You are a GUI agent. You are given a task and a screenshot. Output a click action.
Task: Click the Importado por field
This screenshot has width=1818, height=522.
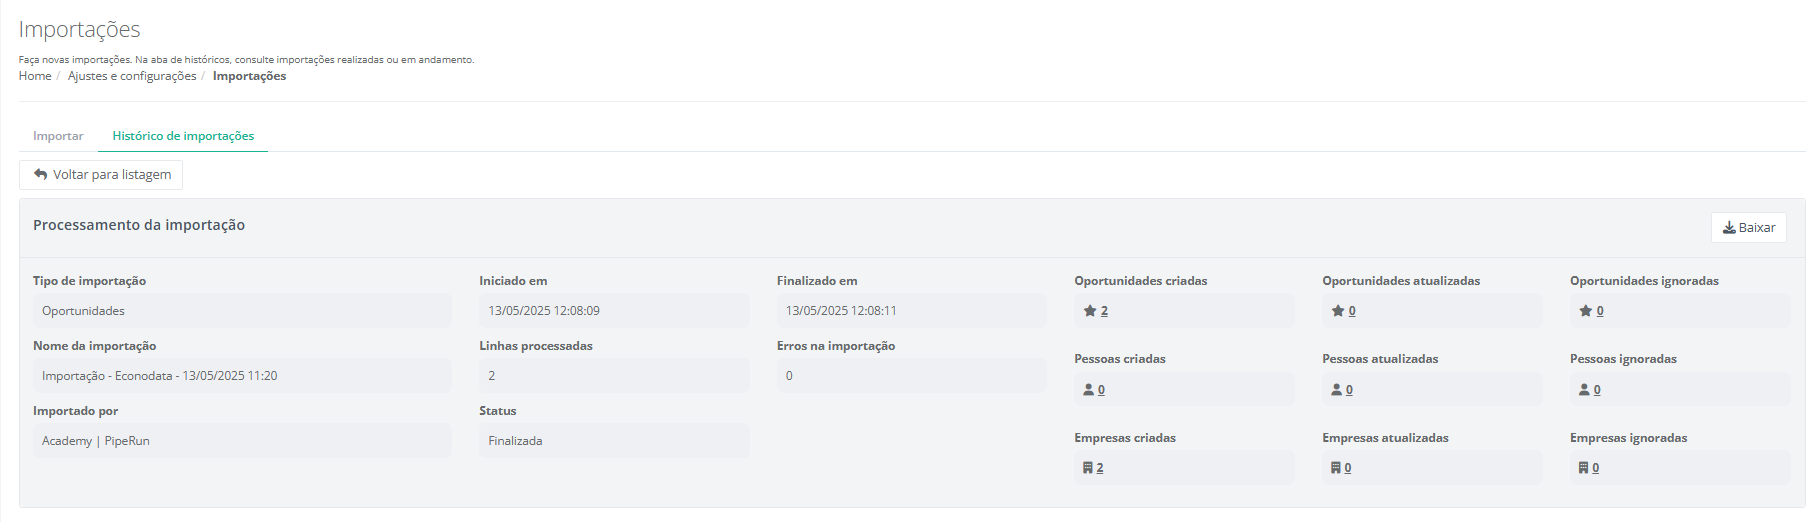click(x=241, y=441)
